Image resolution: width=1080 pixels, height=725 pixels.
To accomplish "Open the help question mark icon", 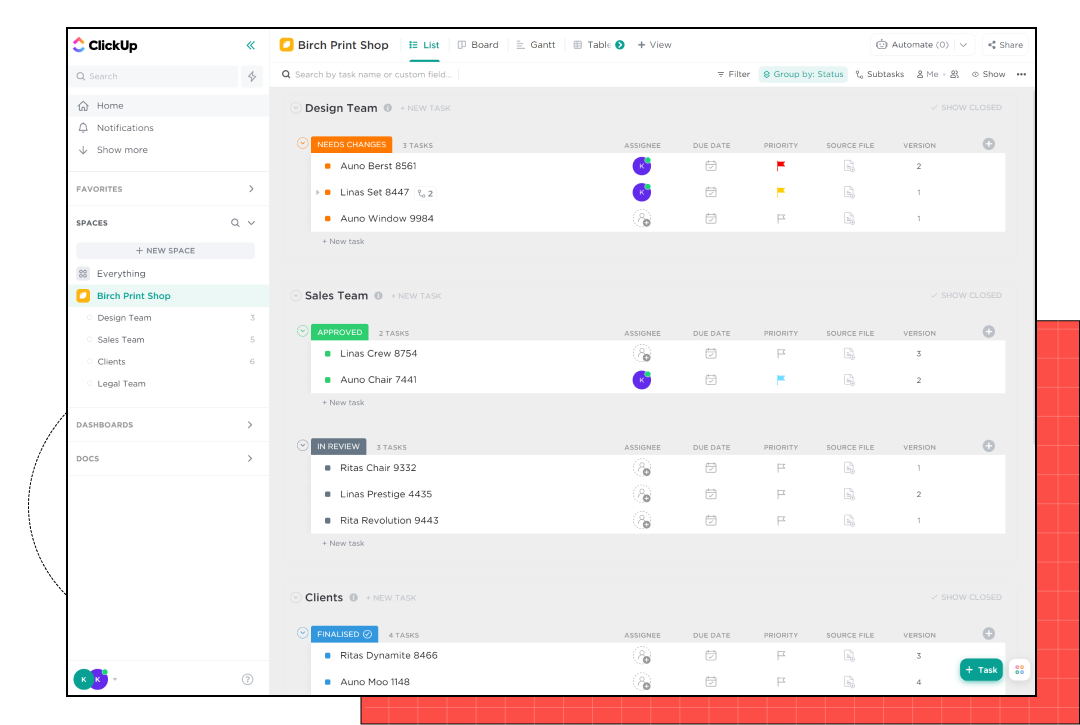I will click(x=248, y=680).
